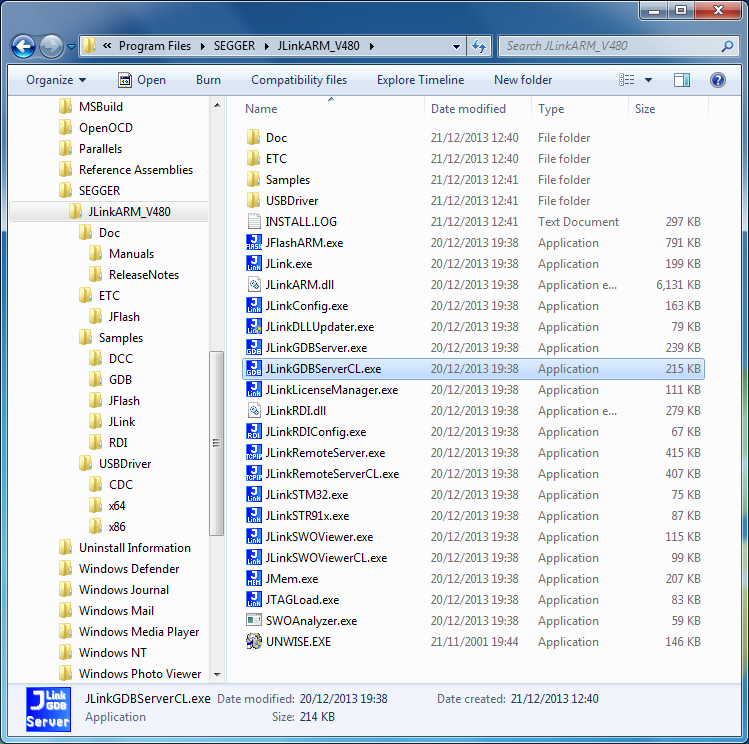
Task: Select the JLinkRDIConfig.exe RDI icon
Action: (254, 432)
